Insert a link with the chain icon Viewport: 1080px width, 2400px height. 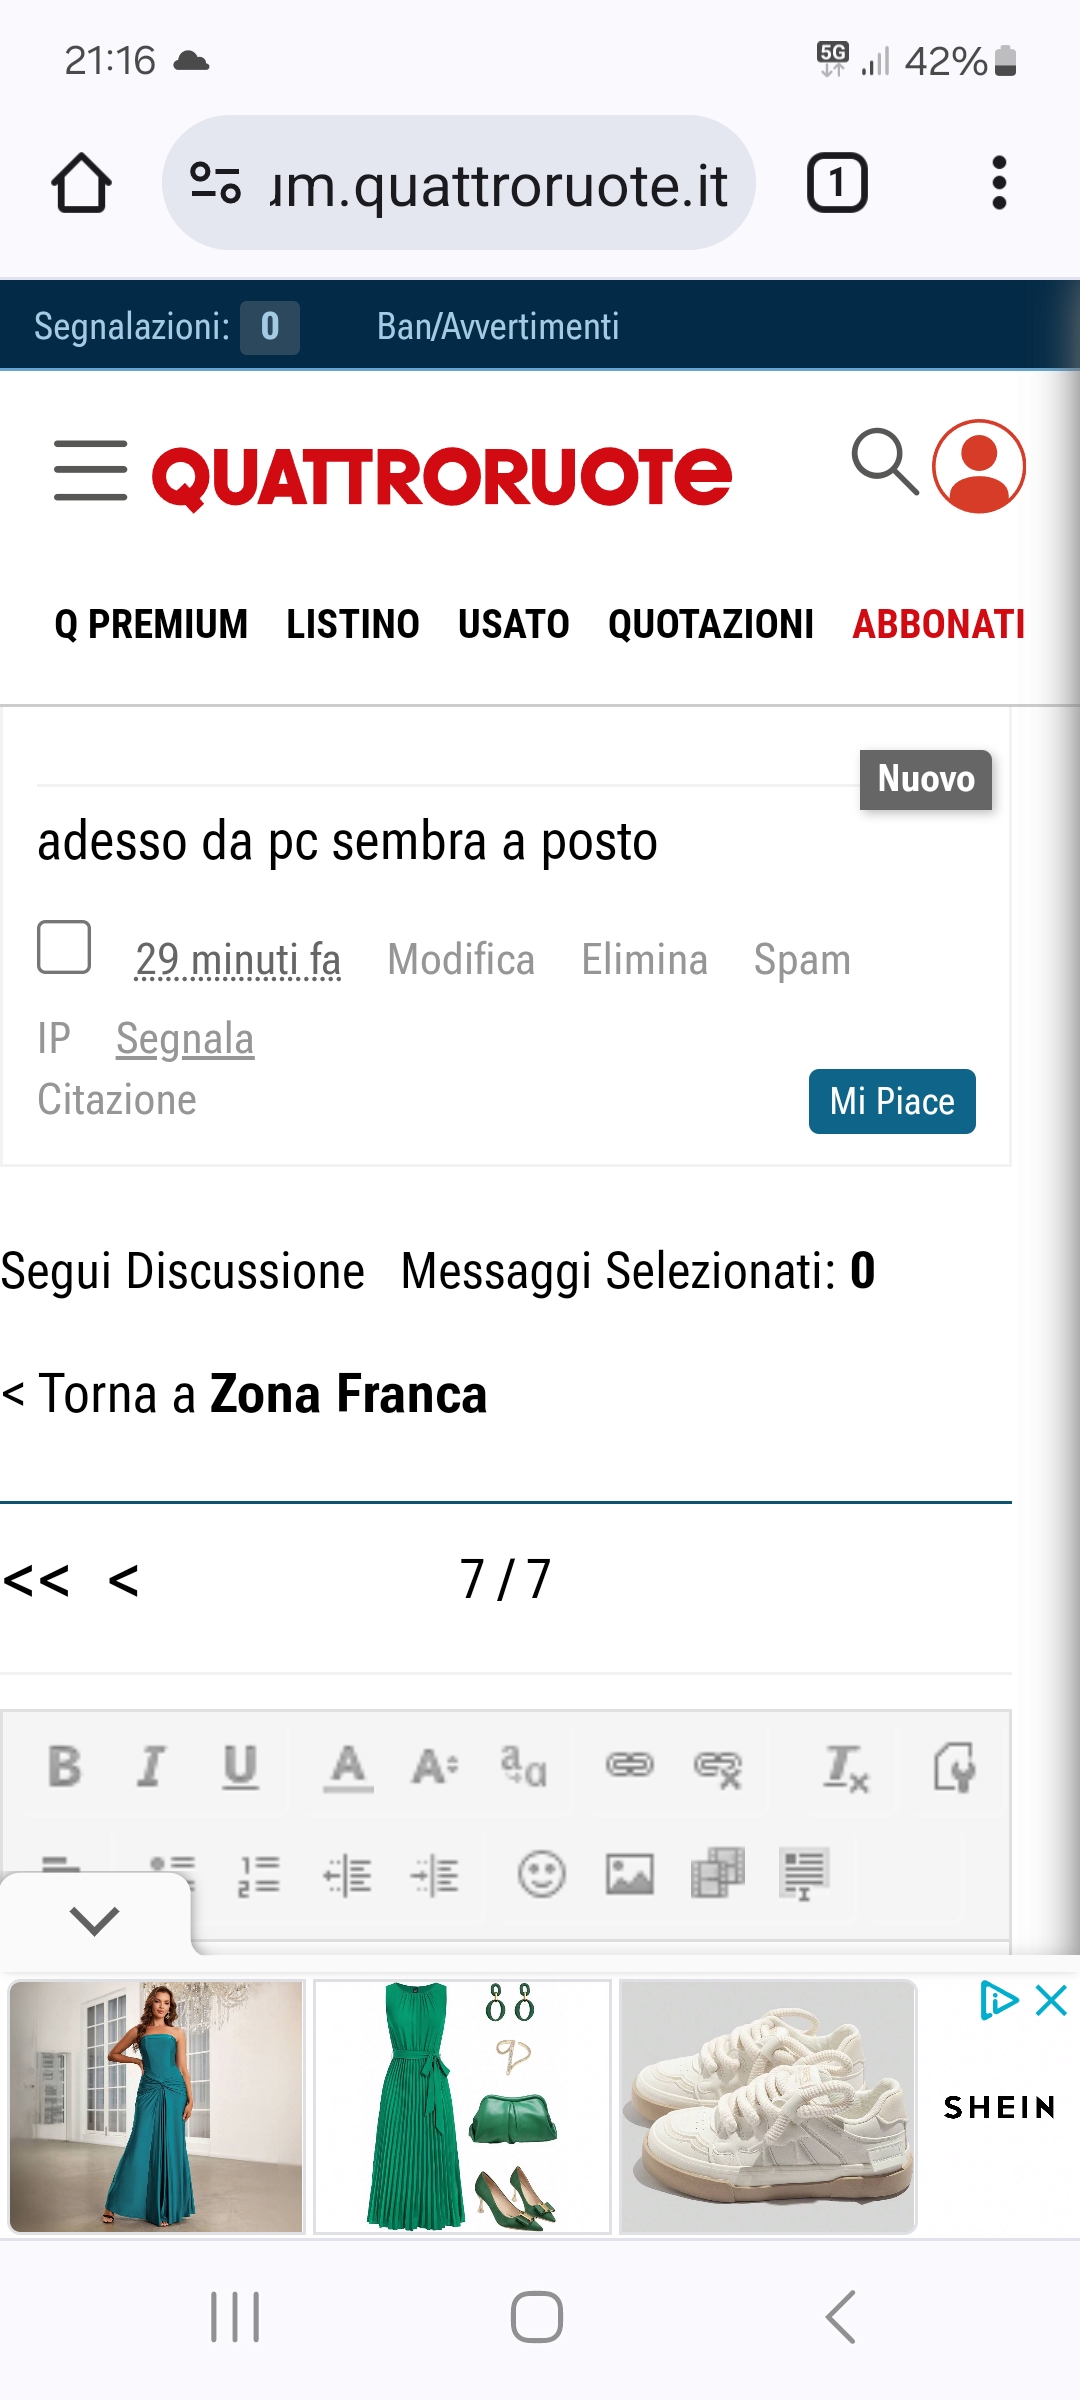click(x=629, y=1767)
